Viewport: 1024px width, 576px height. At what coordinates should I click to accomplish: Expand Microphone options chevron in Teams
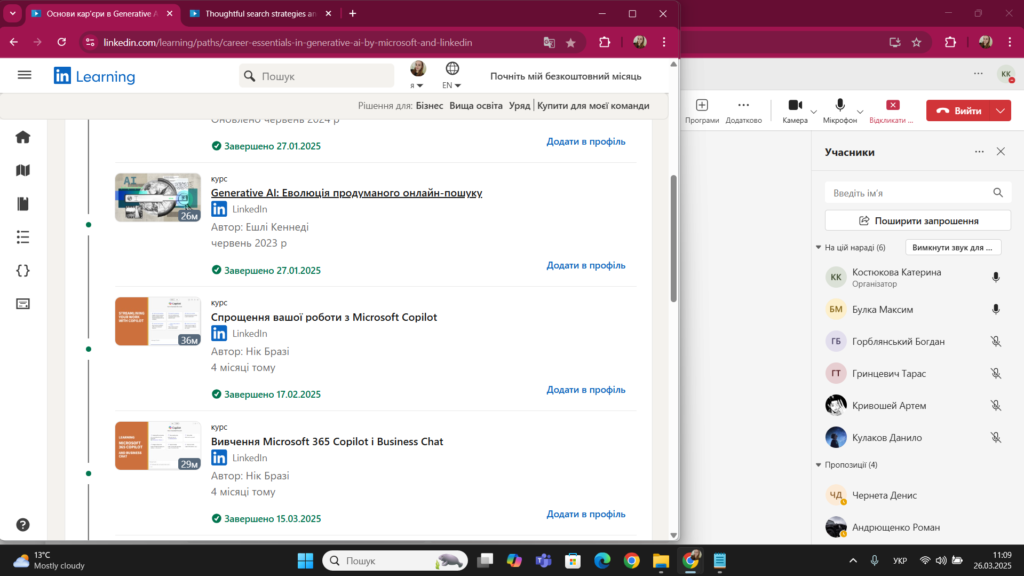tap(860, 112)
